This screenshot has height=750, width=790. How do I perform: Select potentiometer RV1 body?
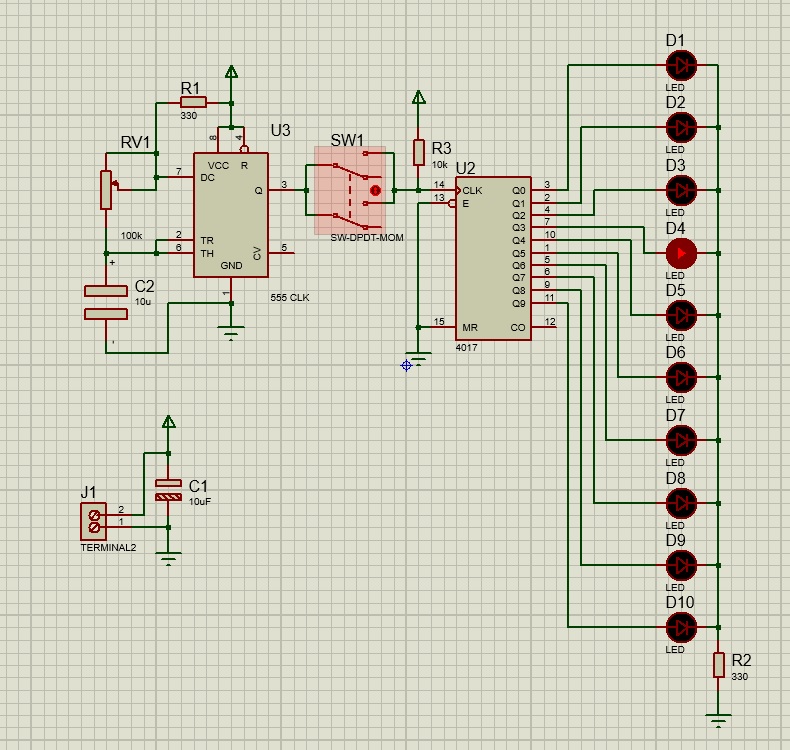[106, 190]
